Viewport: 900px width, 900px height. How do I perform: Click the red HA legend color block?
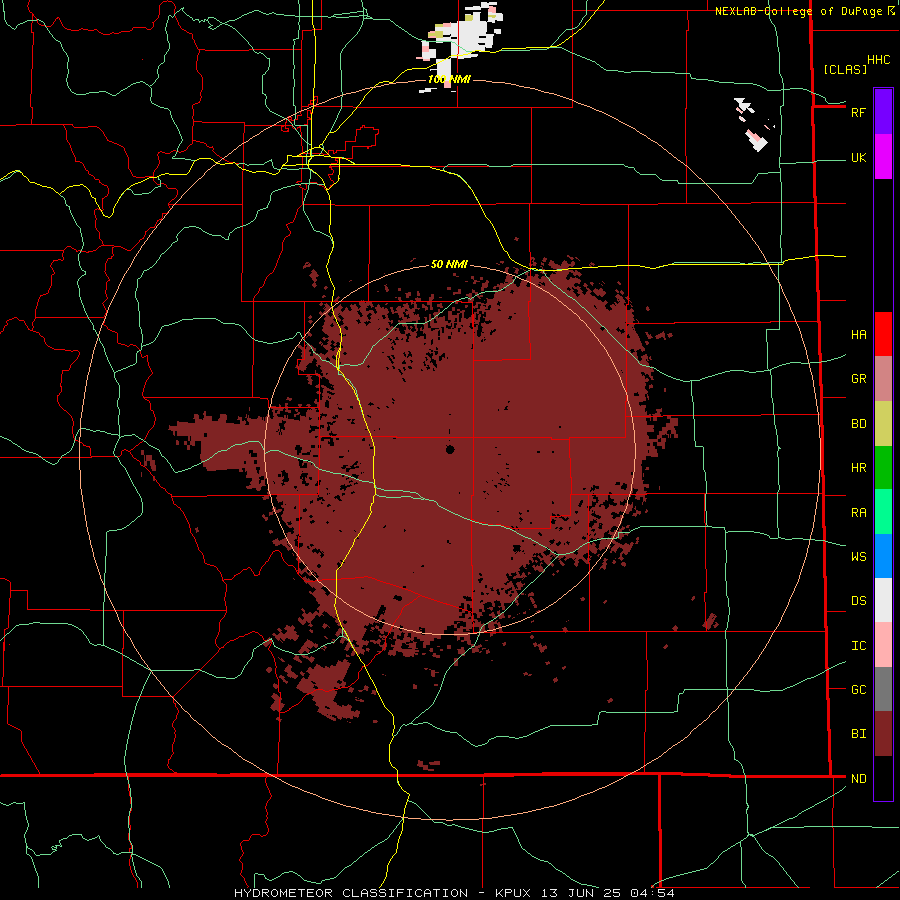point(883,334)
